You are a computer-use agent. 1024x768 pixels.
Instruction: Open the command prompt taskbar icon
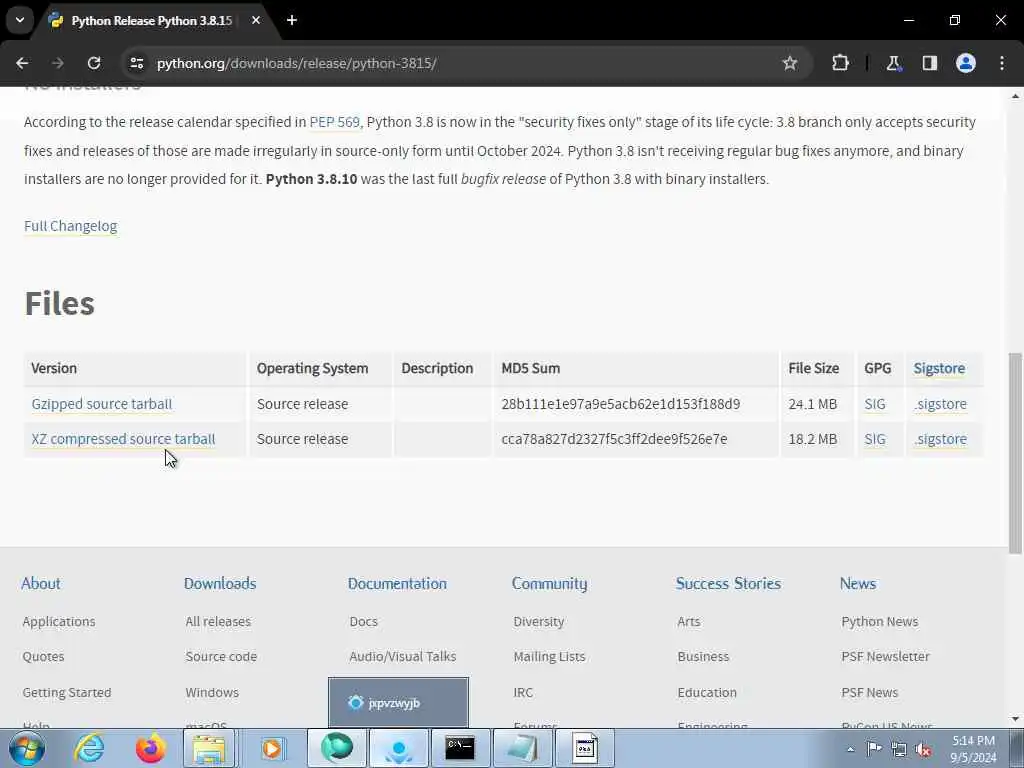point(460,748)
